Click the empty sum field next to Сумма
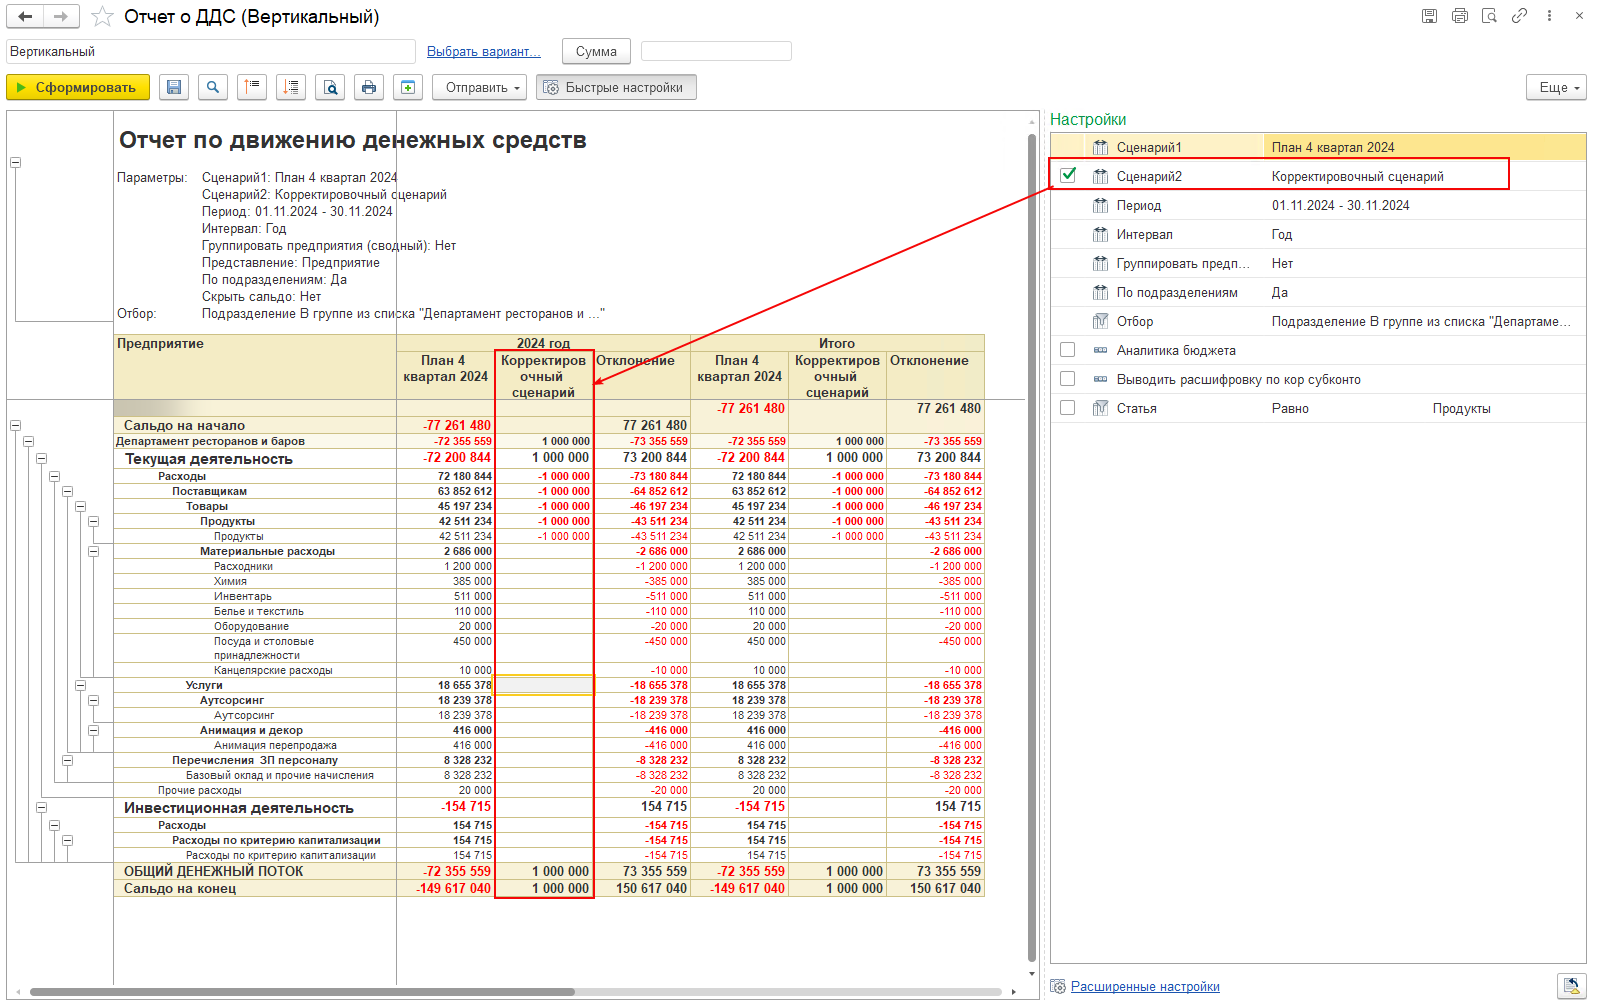 point(716,51)
